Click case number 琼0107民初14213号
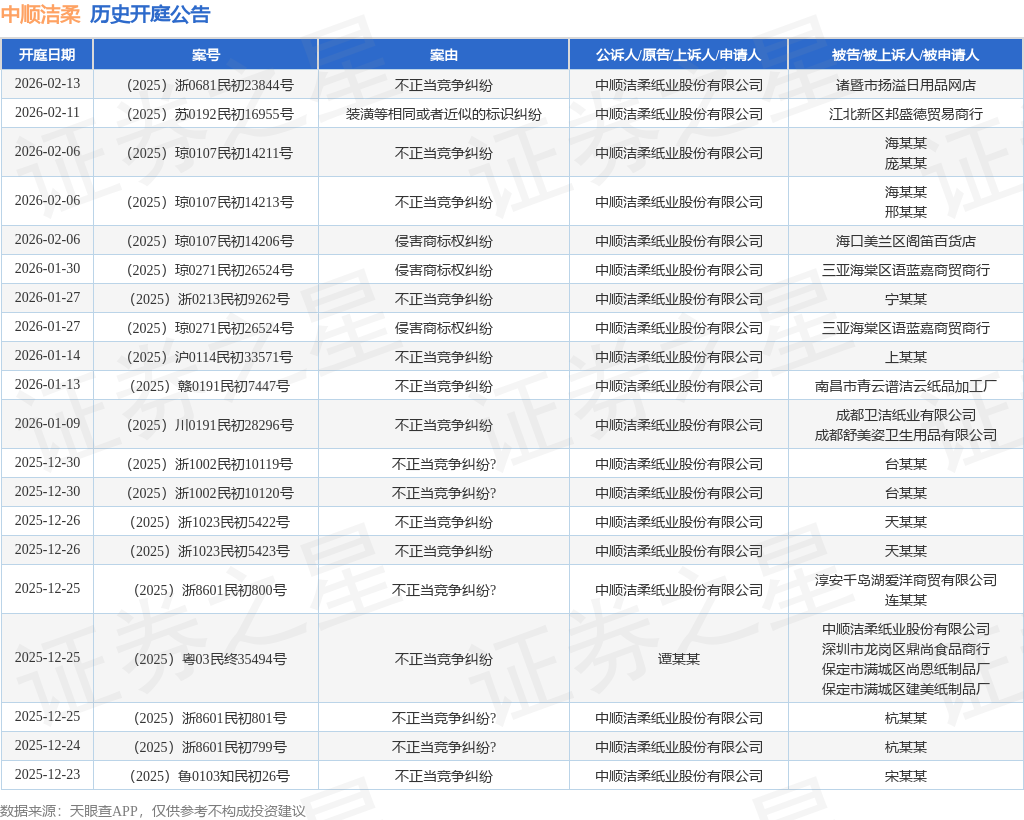This screenshot has width=1024, height=820. (x=210, y=202)
